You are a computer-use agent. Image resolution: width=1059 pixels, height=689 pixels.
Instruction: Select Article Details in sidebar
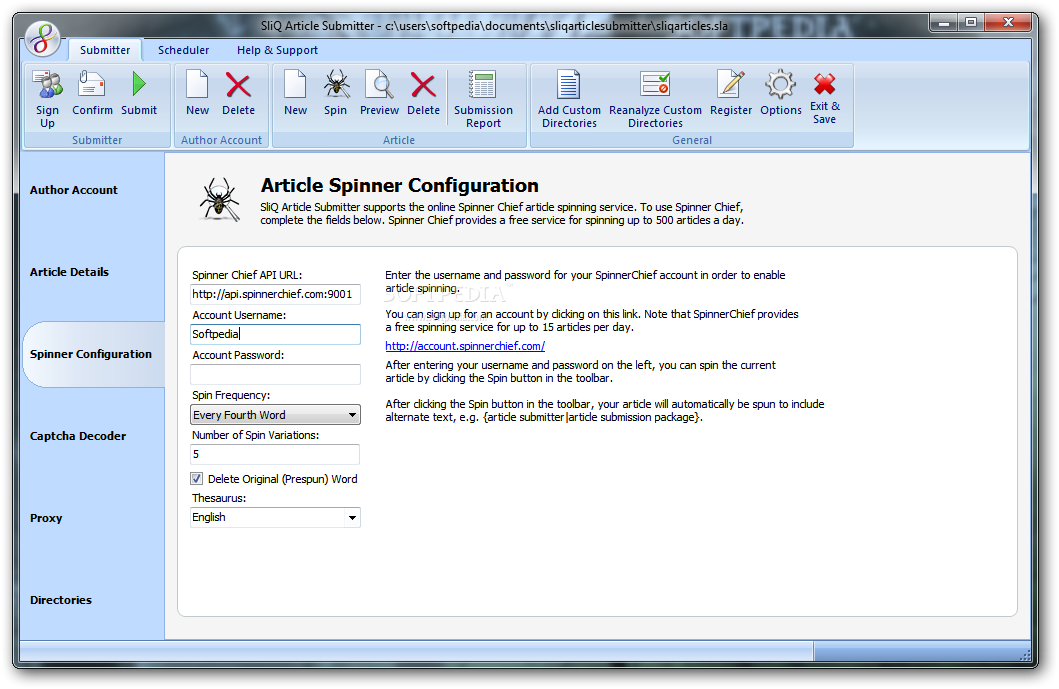pos(69,272)
